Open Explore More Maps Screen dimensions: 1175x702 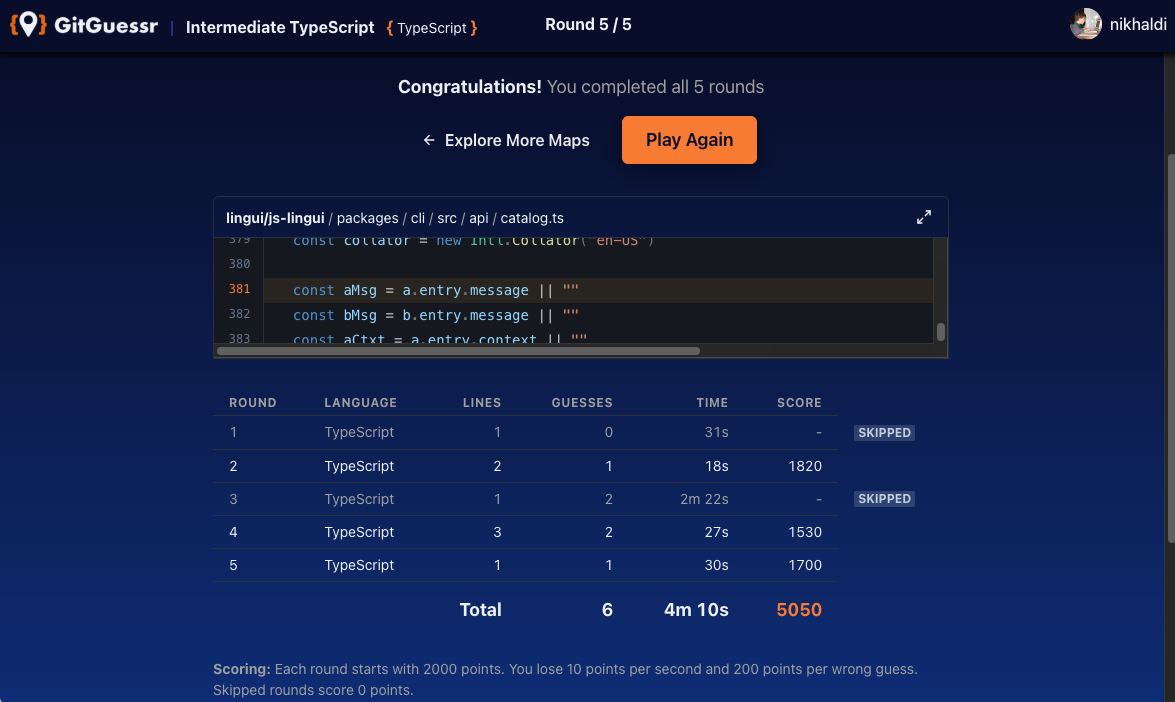[517, 140]
